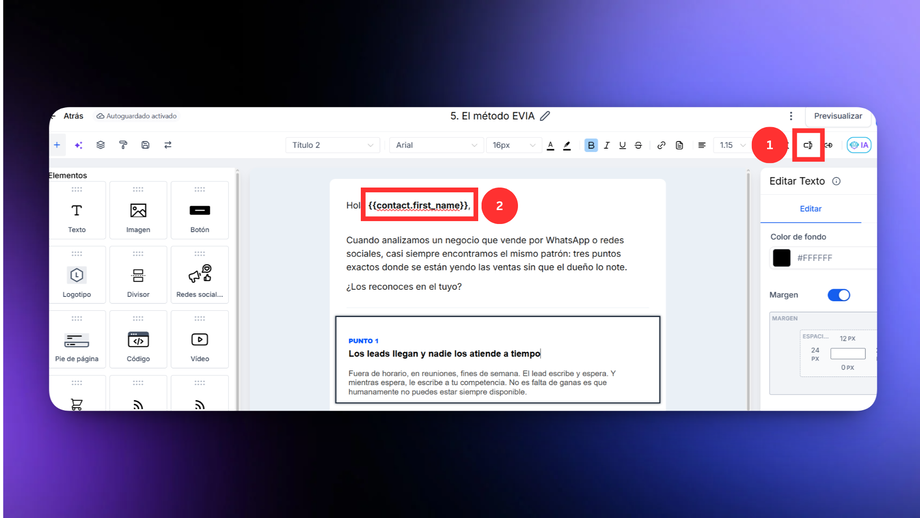Open the purple AI sparkles tool
The height and width of the screenshot is (518, 920).
click(x=79, y=145)
